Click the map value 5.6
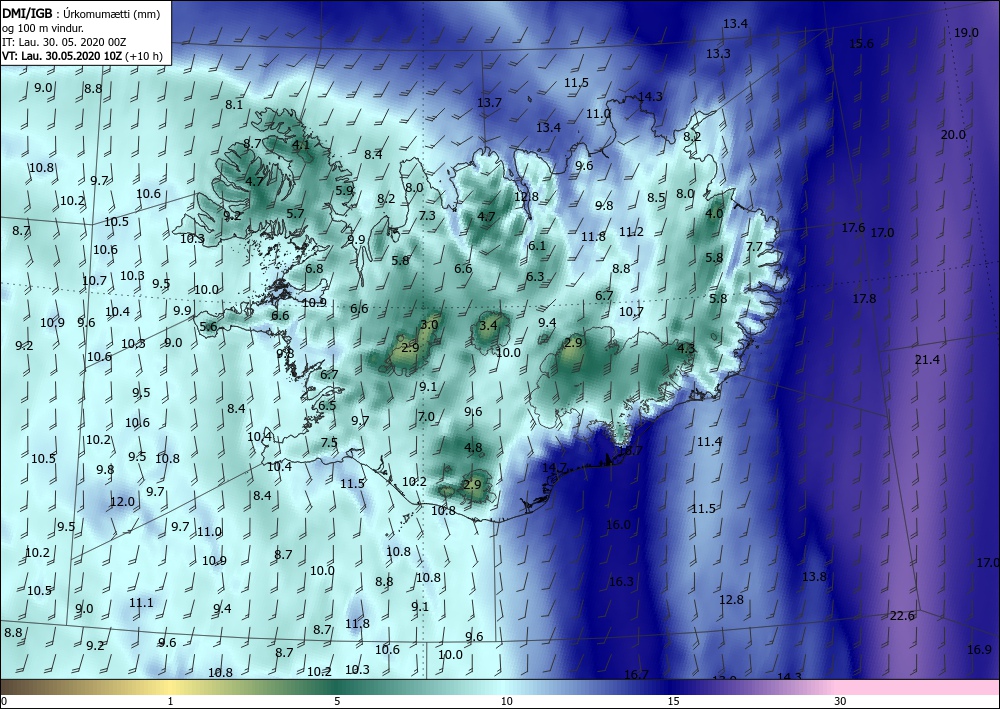 208,327
